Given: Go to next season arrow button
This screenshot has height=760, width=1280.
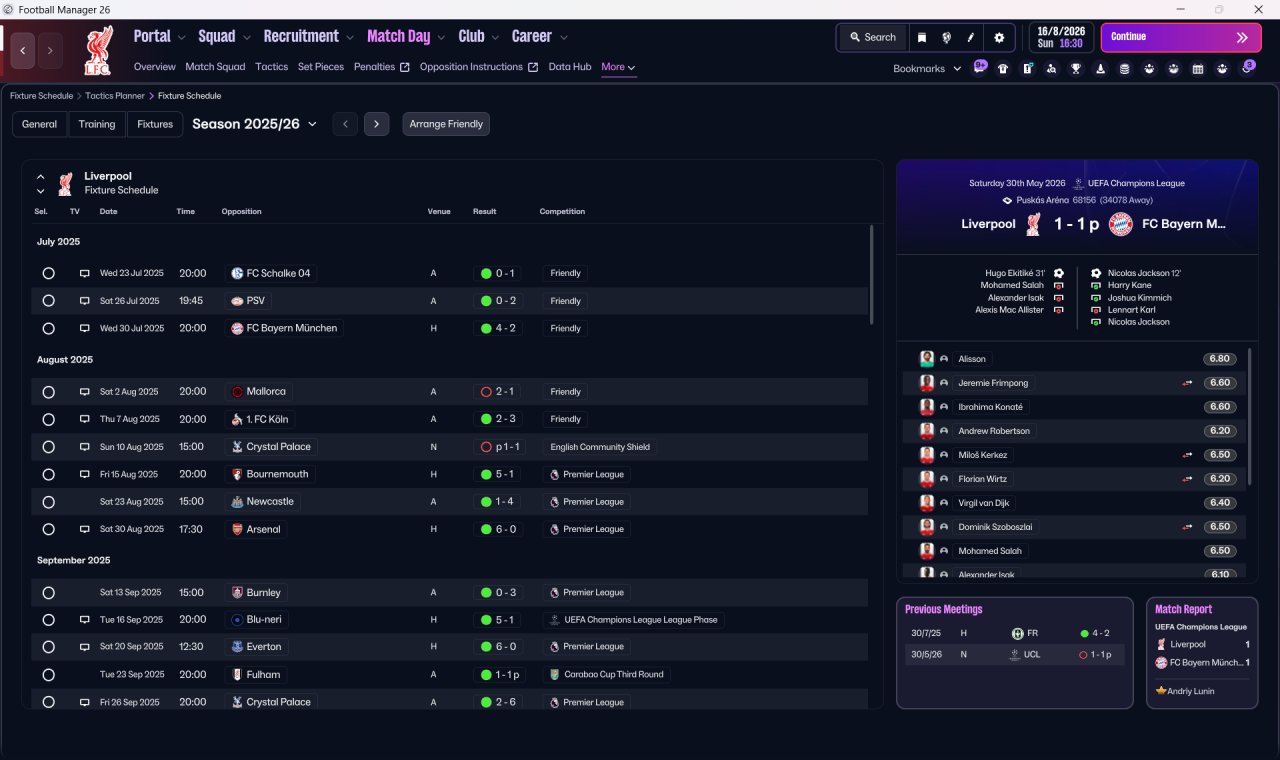Looking at the screenshot, I should pyautogui.click(x=376, y=124).
